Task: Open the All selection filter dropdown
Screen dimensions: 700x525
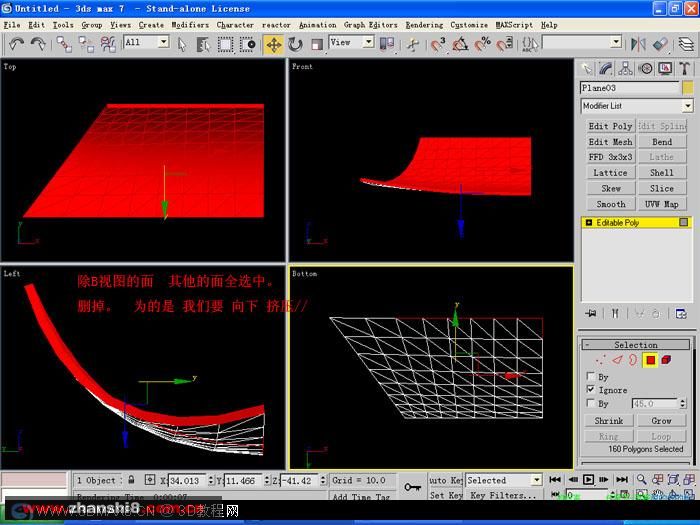Action: coord(146,42)
